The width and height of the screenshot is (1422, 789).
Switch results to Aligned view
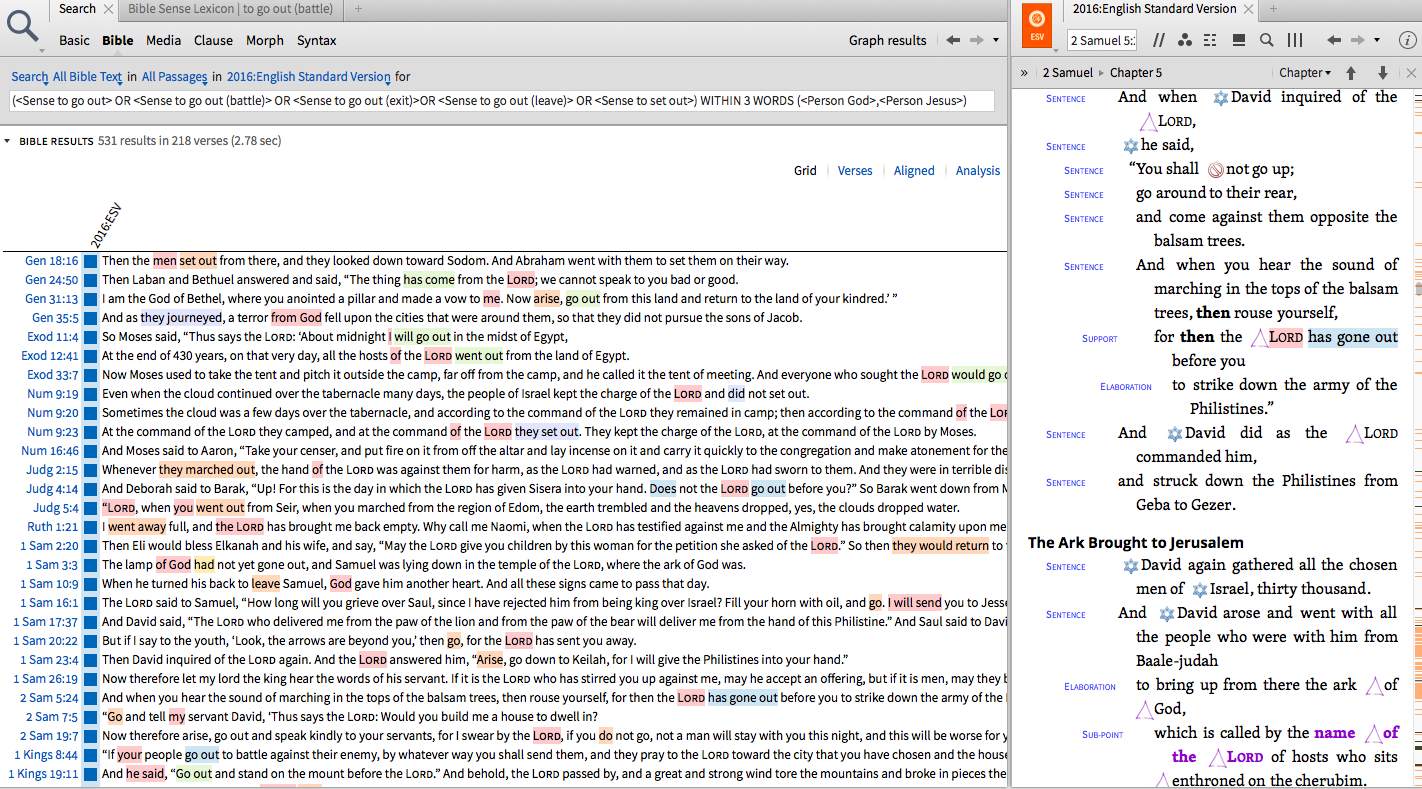click(914, 171)
